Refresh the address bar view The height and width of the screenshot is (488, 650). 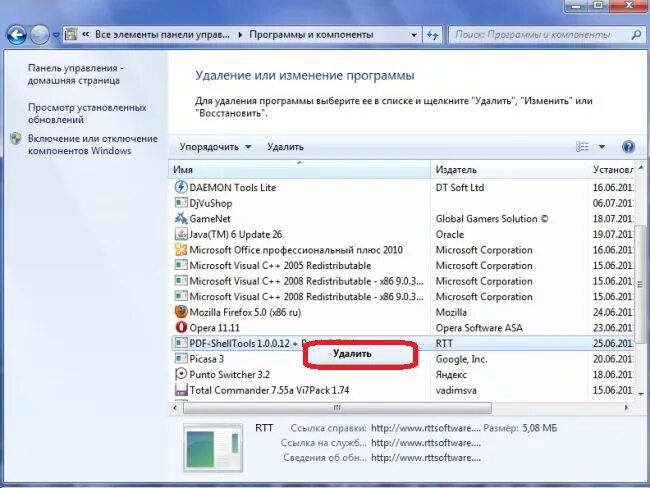[x=432, y=35]
